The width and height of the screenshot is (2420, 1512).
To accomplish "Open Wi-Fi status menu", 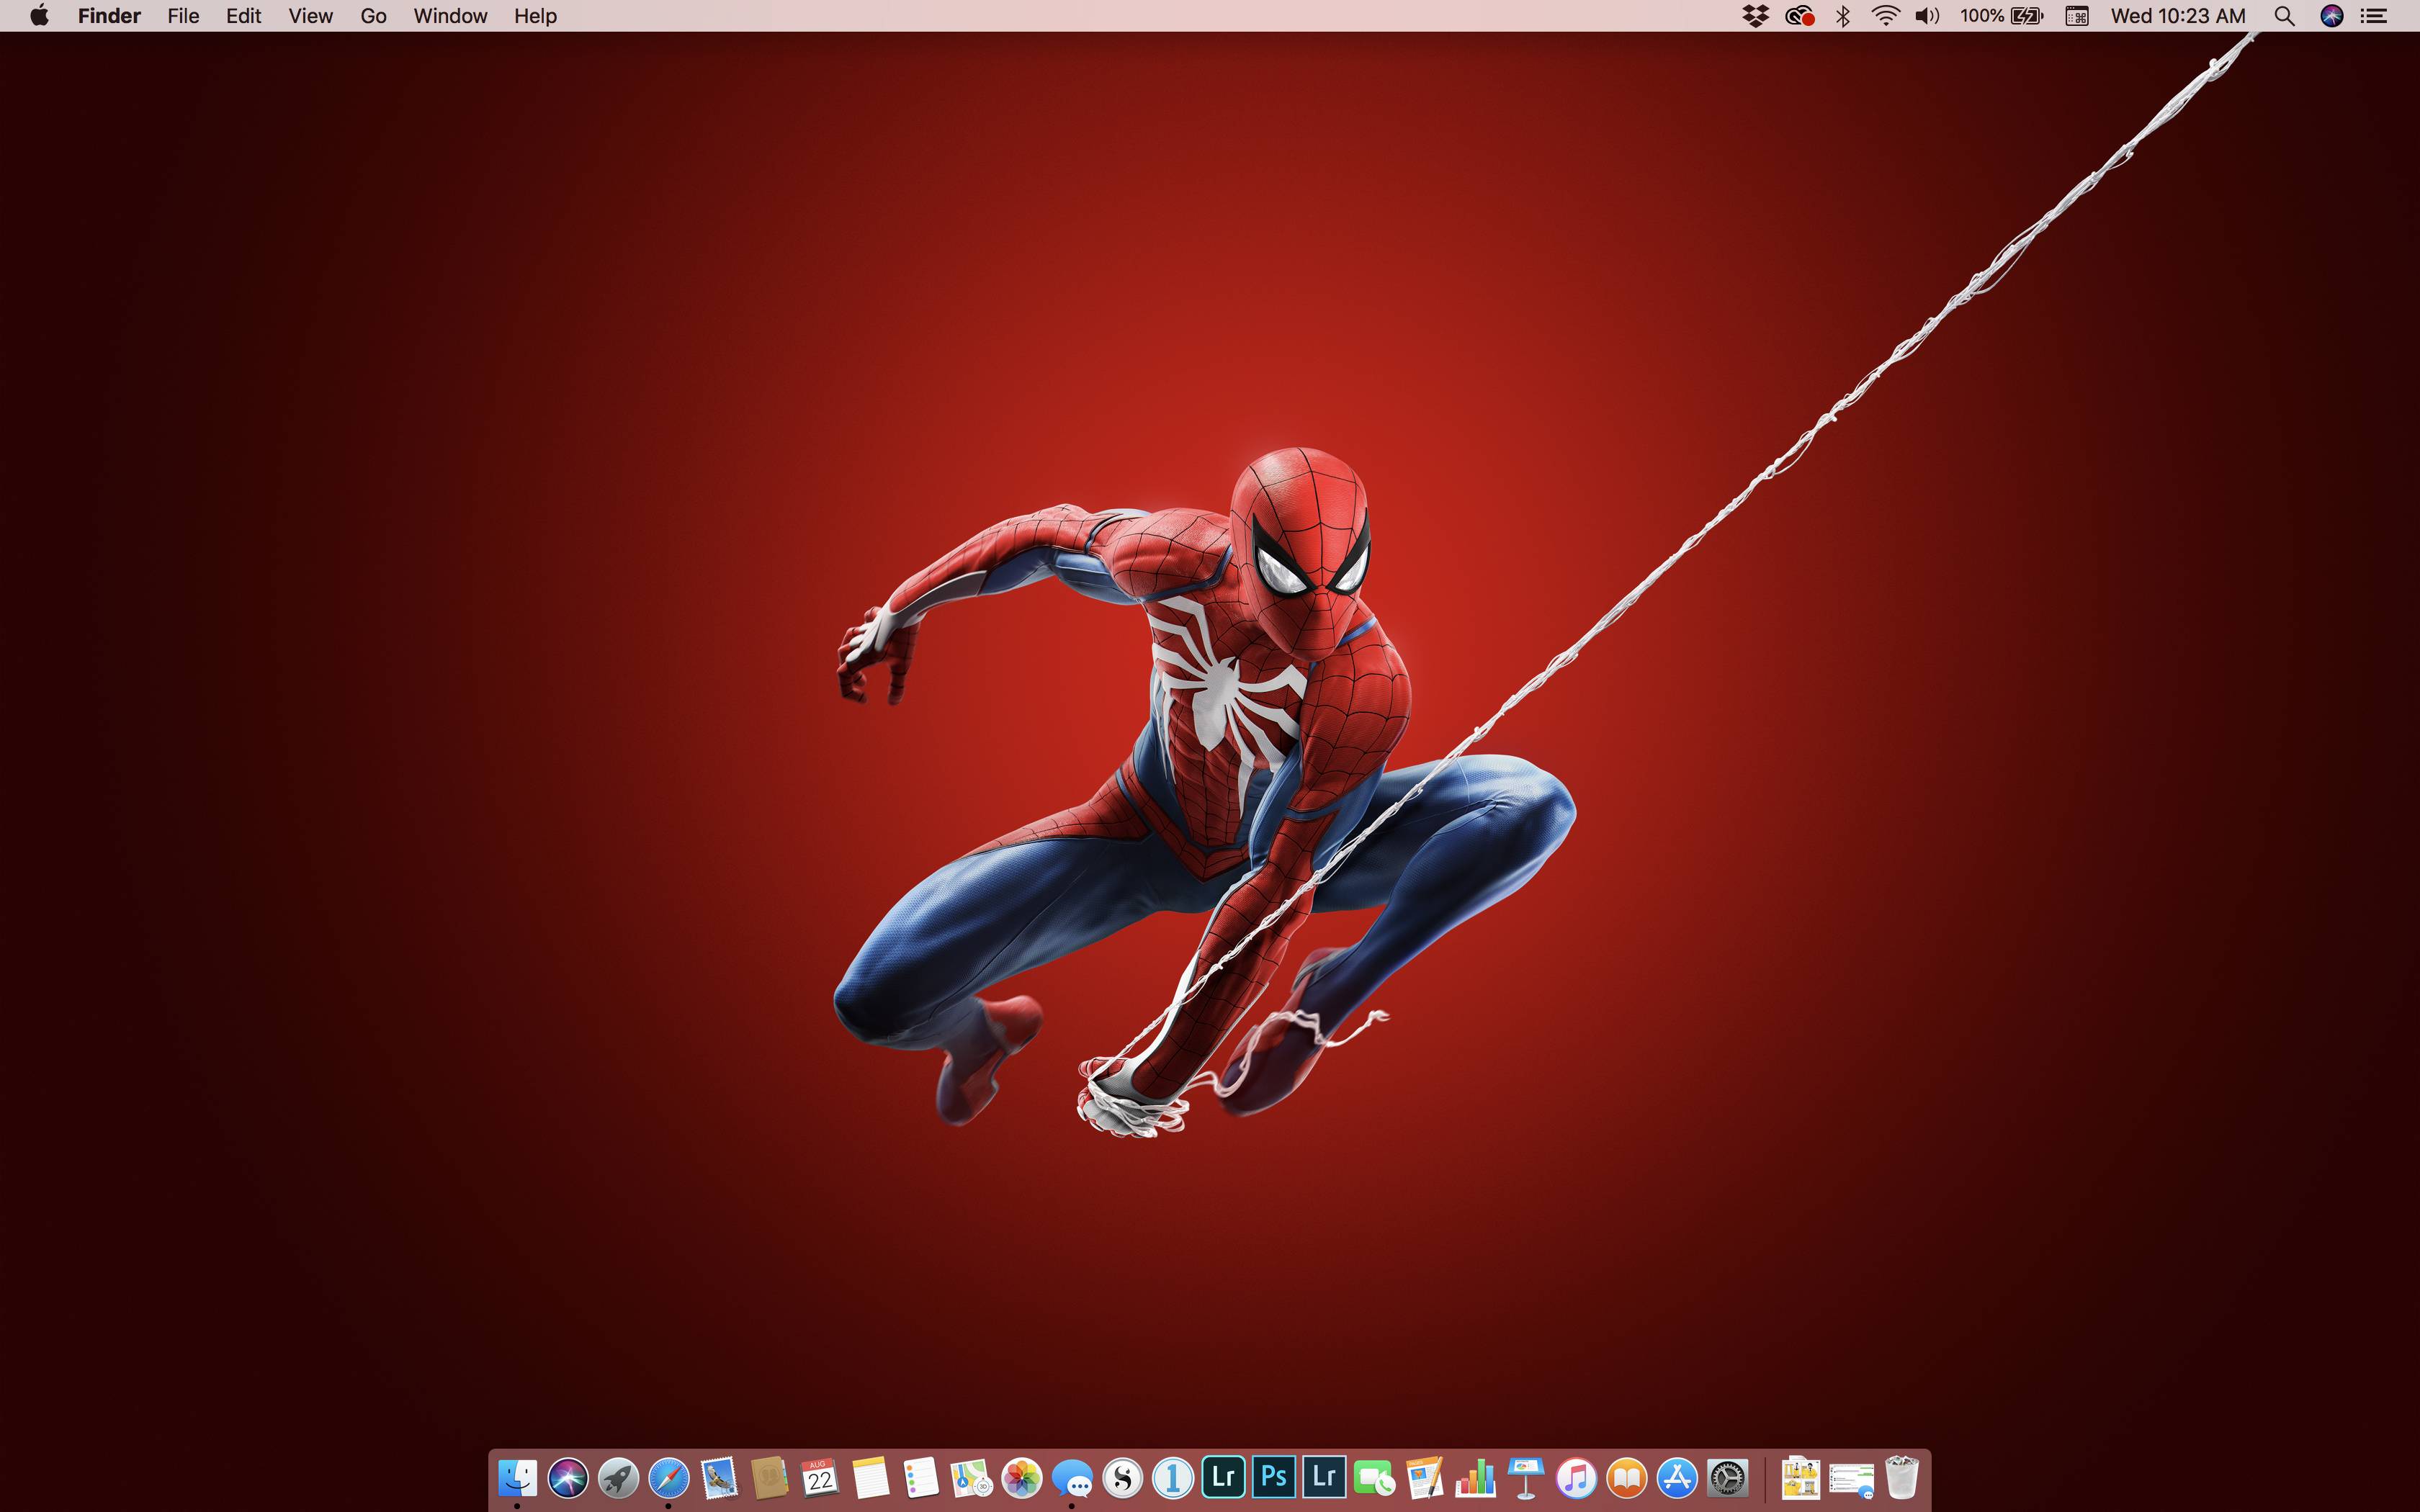I will coord(1885,16).
